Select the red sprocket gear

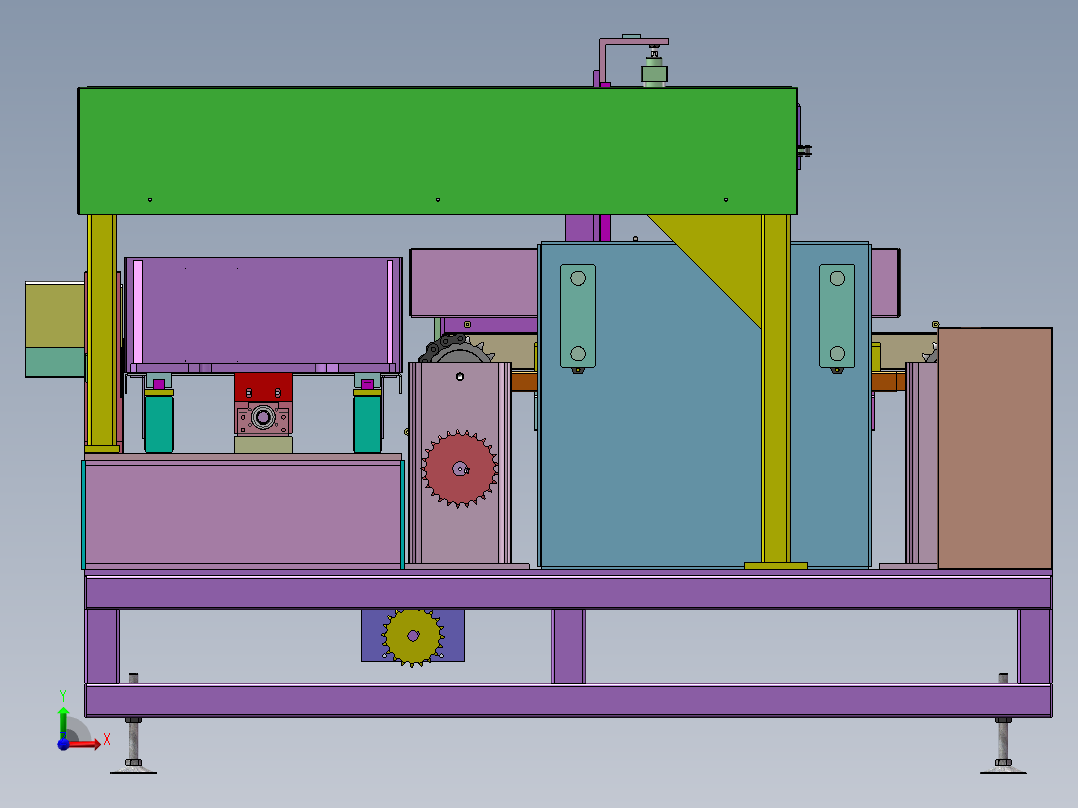[x=459, y=470]
